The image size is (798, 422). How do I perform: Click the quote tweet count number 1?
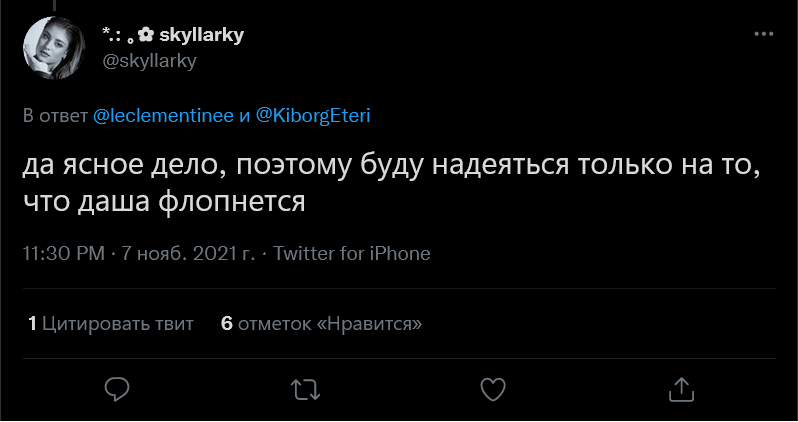(x=33, y=323)
